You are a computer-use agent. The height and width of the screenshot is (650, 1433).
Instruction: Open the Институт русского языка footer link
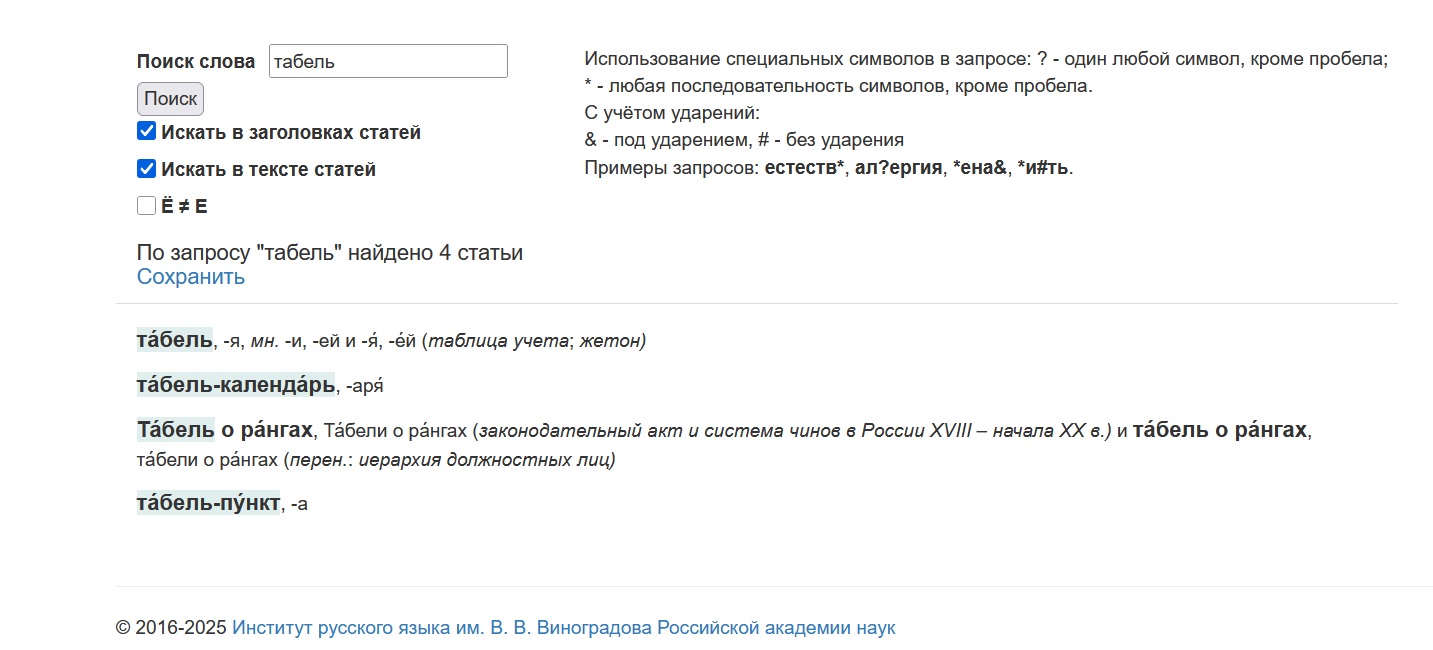click(x=564, y=628)
